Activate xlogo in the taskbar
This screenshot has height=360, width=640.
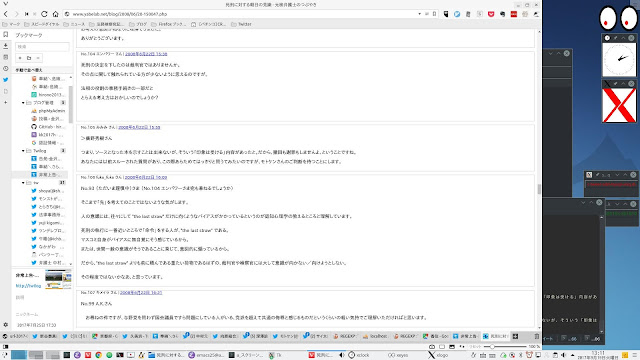point(438,355)
